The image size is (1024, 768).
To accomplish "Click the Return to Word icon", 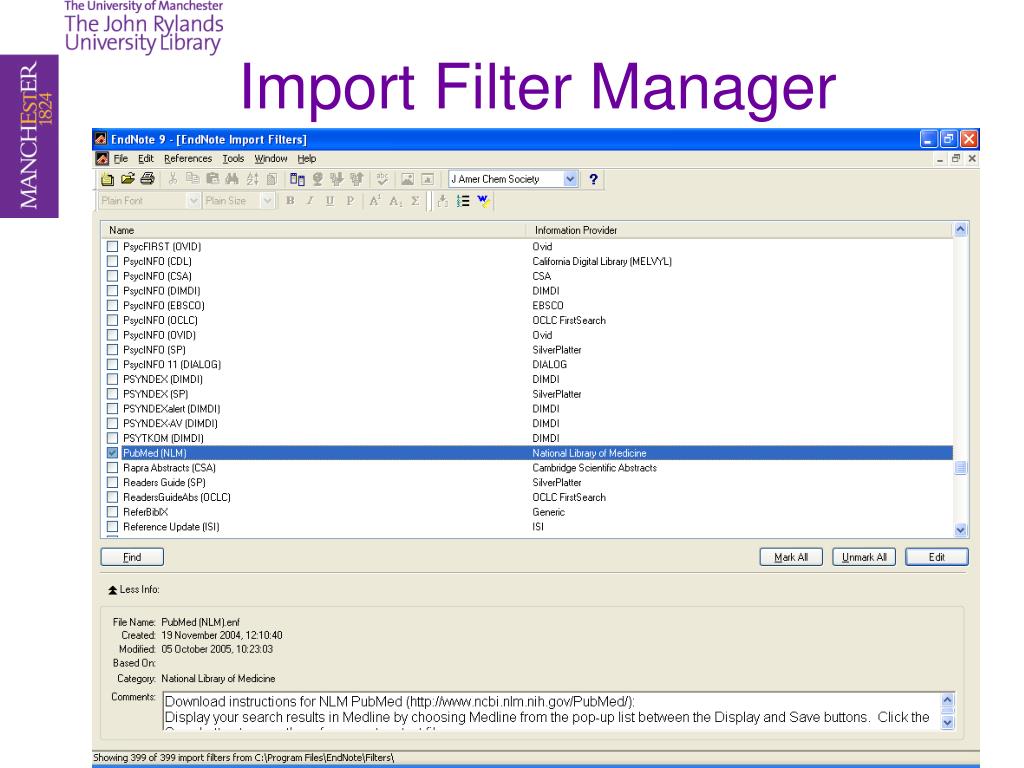I will click(483, 201).
